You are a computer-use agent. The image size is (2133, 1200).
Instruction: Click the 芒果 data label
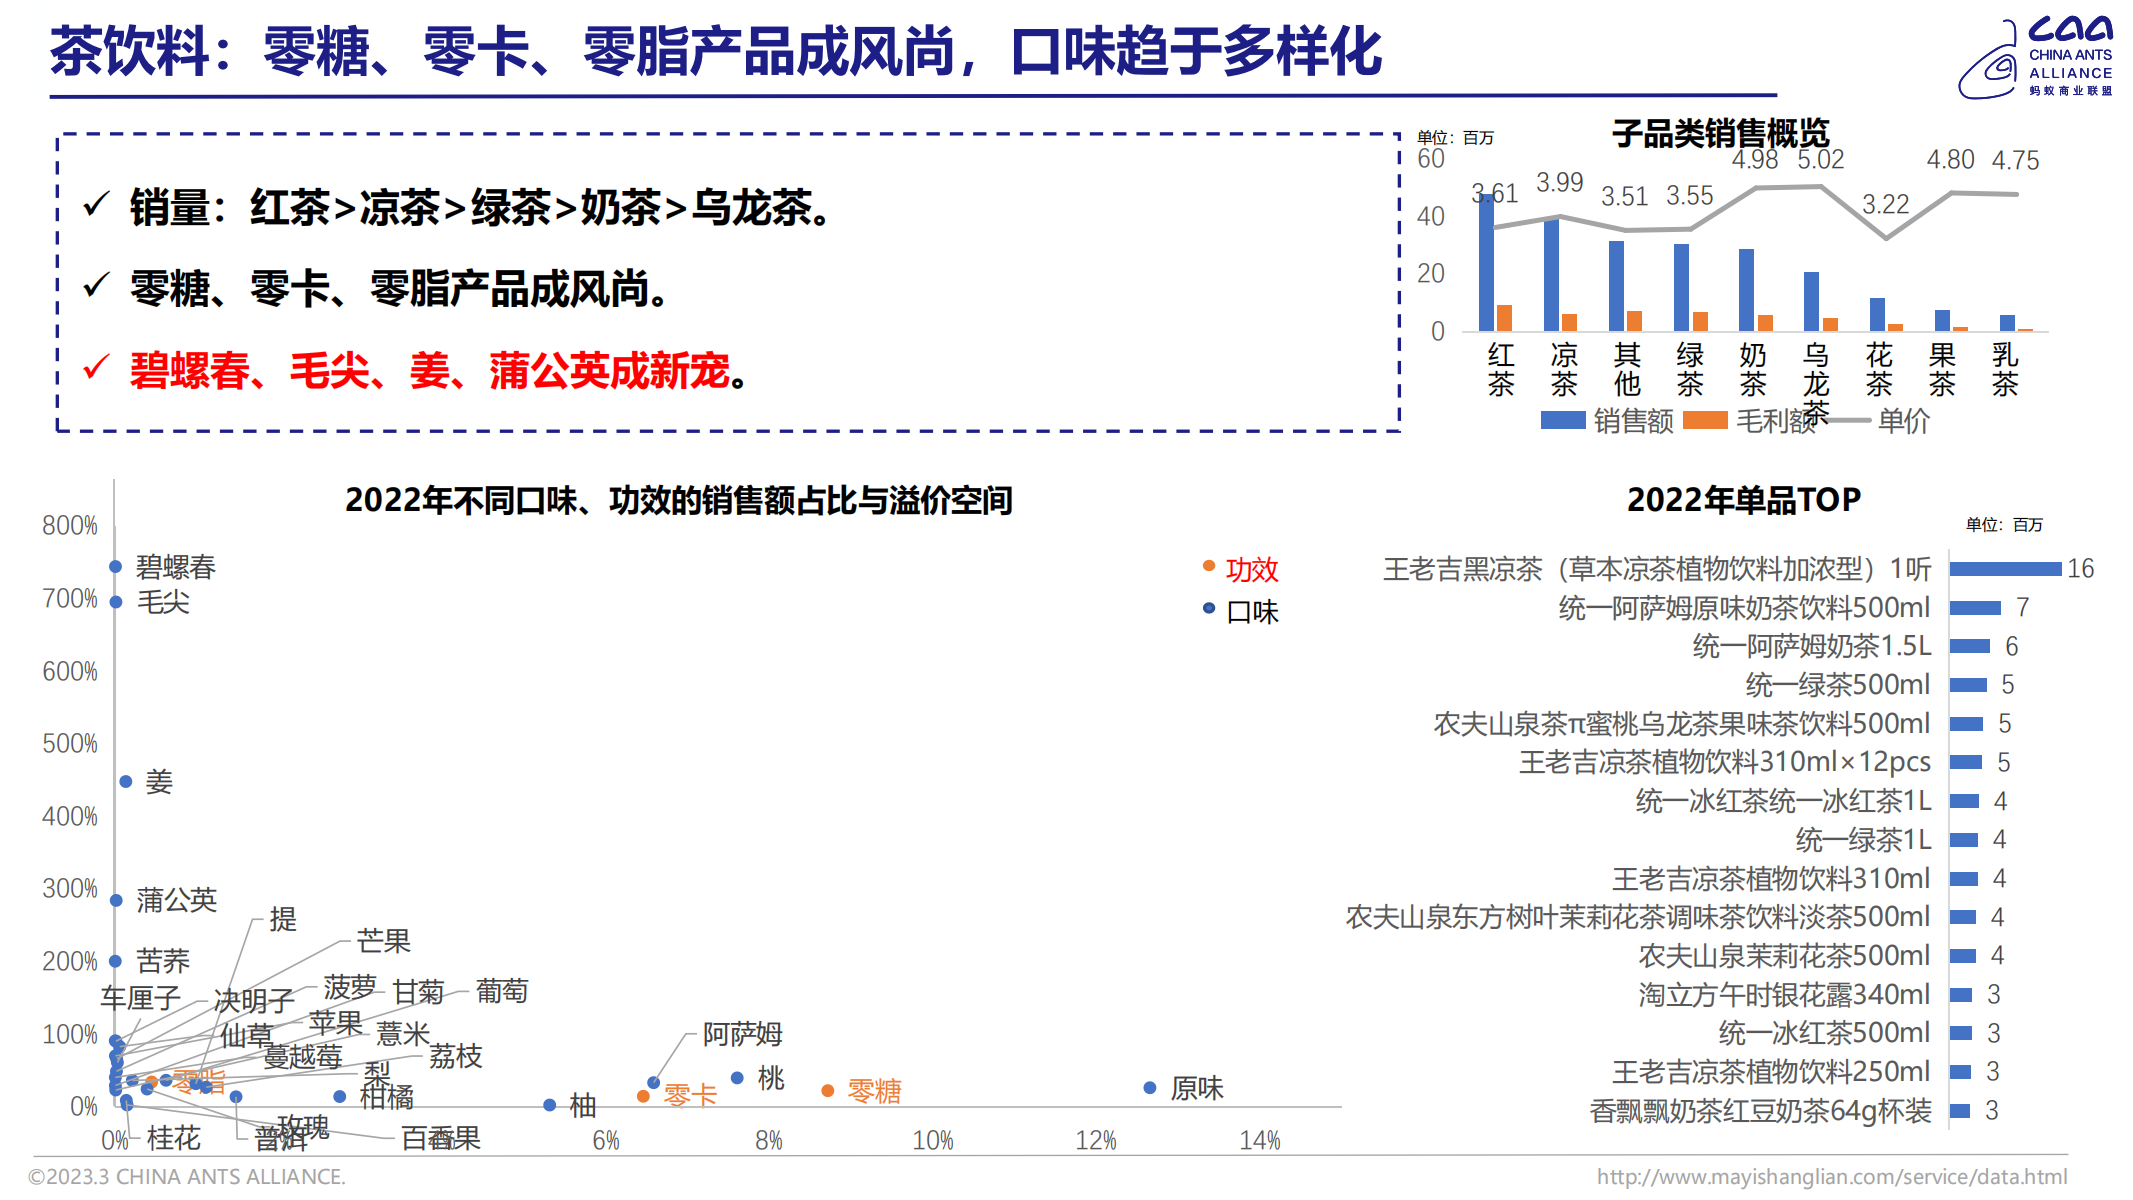384,941
